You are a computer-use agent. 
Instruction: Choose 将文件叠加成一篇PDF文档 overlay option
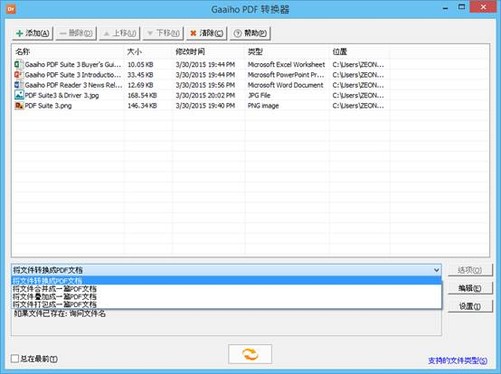(227, 297)
